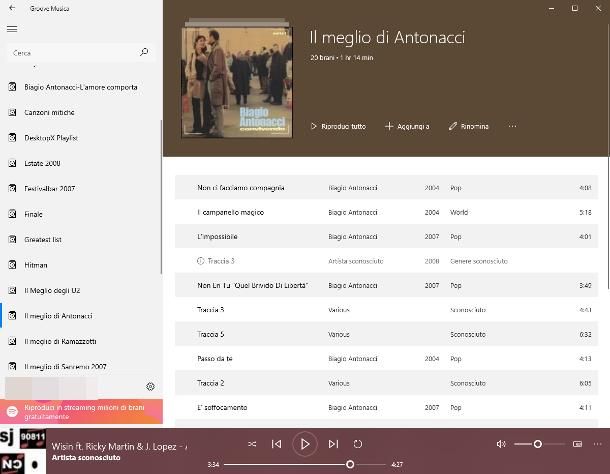The width and height of the screenshot is (610, 474).
Task: Click the now playing album art thumbnail
Action: pos(23,451)
